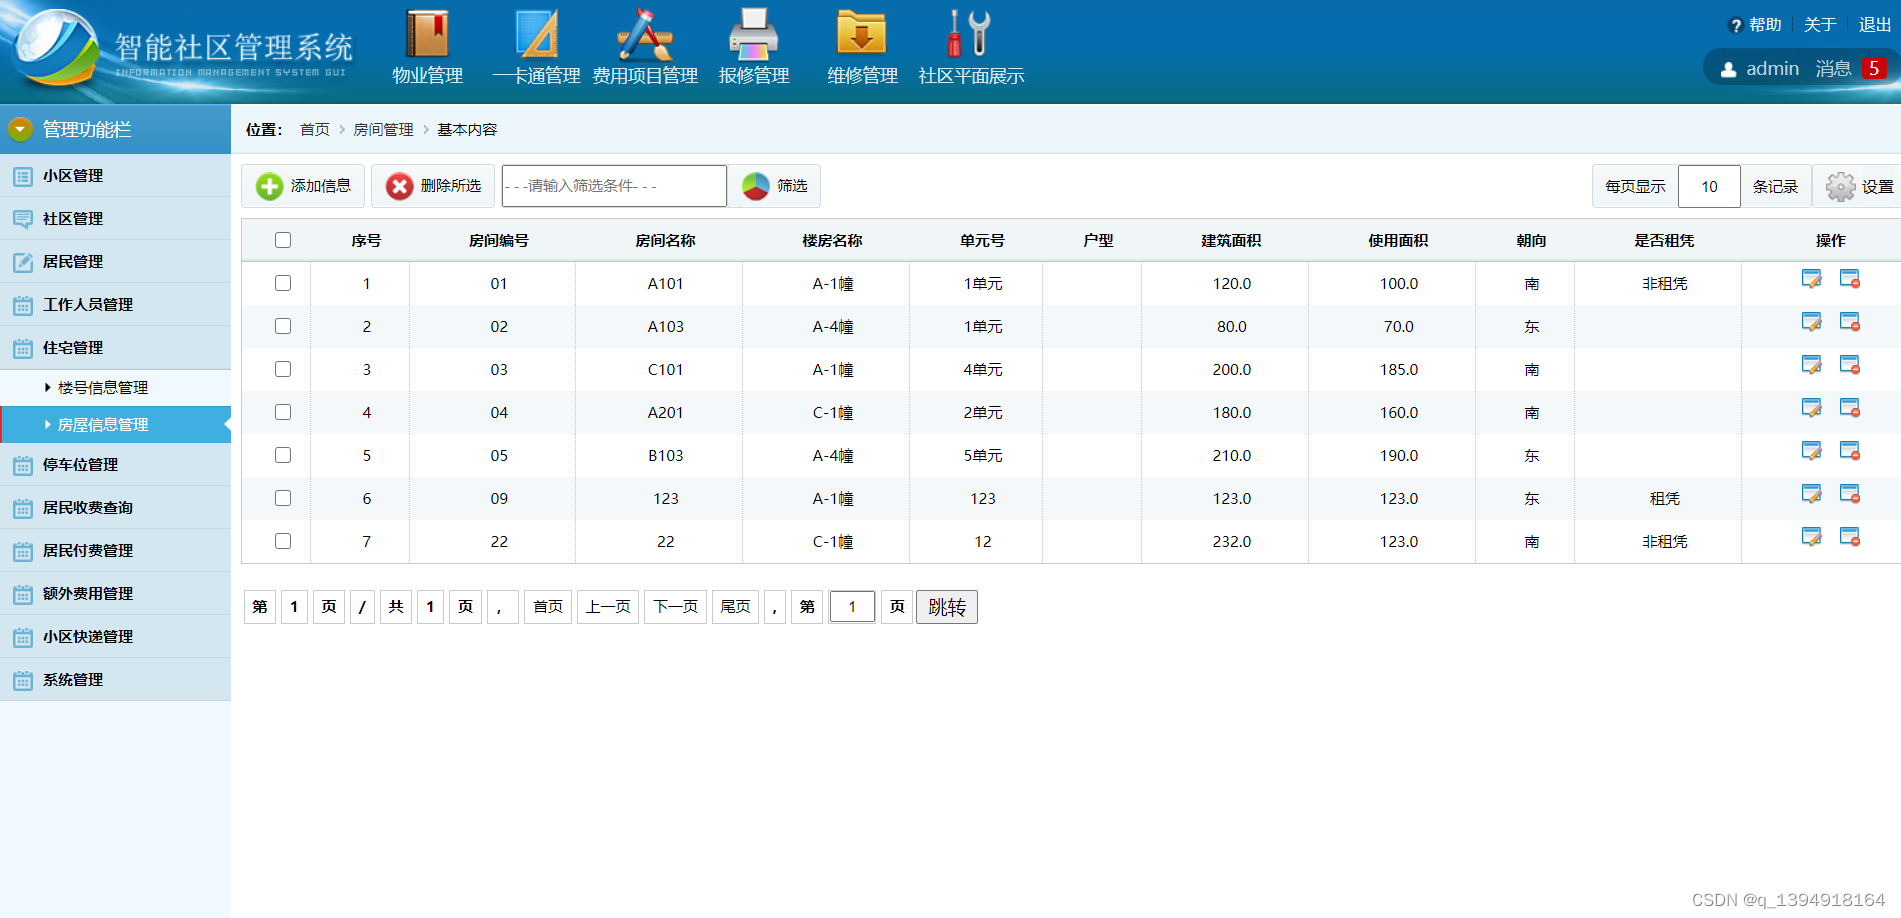Click the 添加信息 button
This screenshot has height=918, width=1901.
[x=303, y=186]
